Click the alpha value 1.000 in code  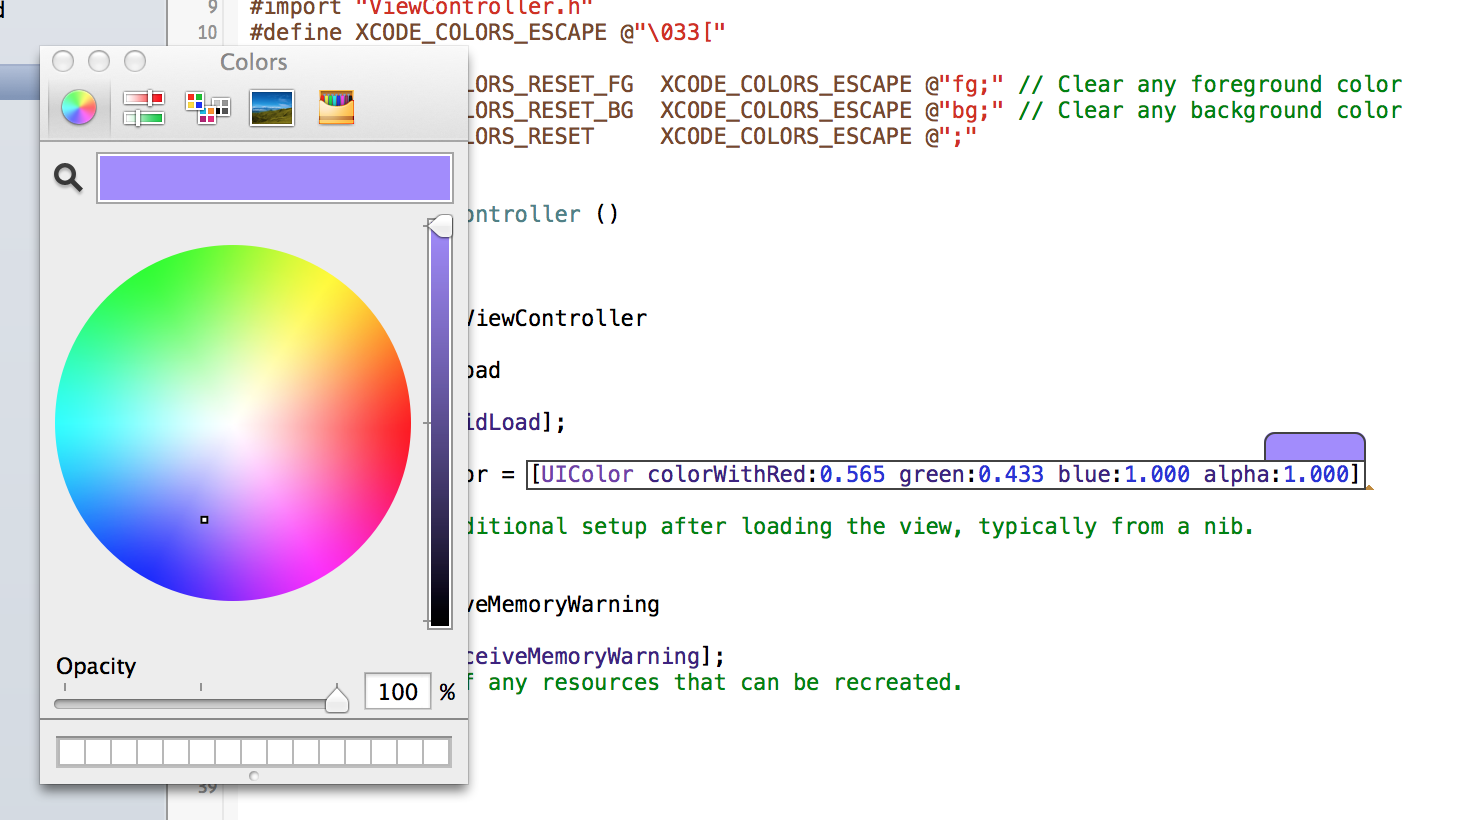coord(1316,474)
